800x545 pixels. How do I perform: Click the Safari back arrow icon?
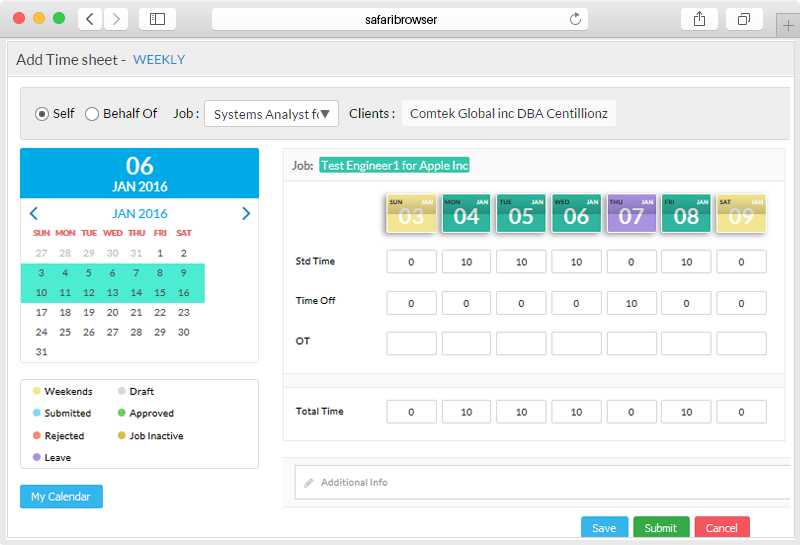(90, 19)
